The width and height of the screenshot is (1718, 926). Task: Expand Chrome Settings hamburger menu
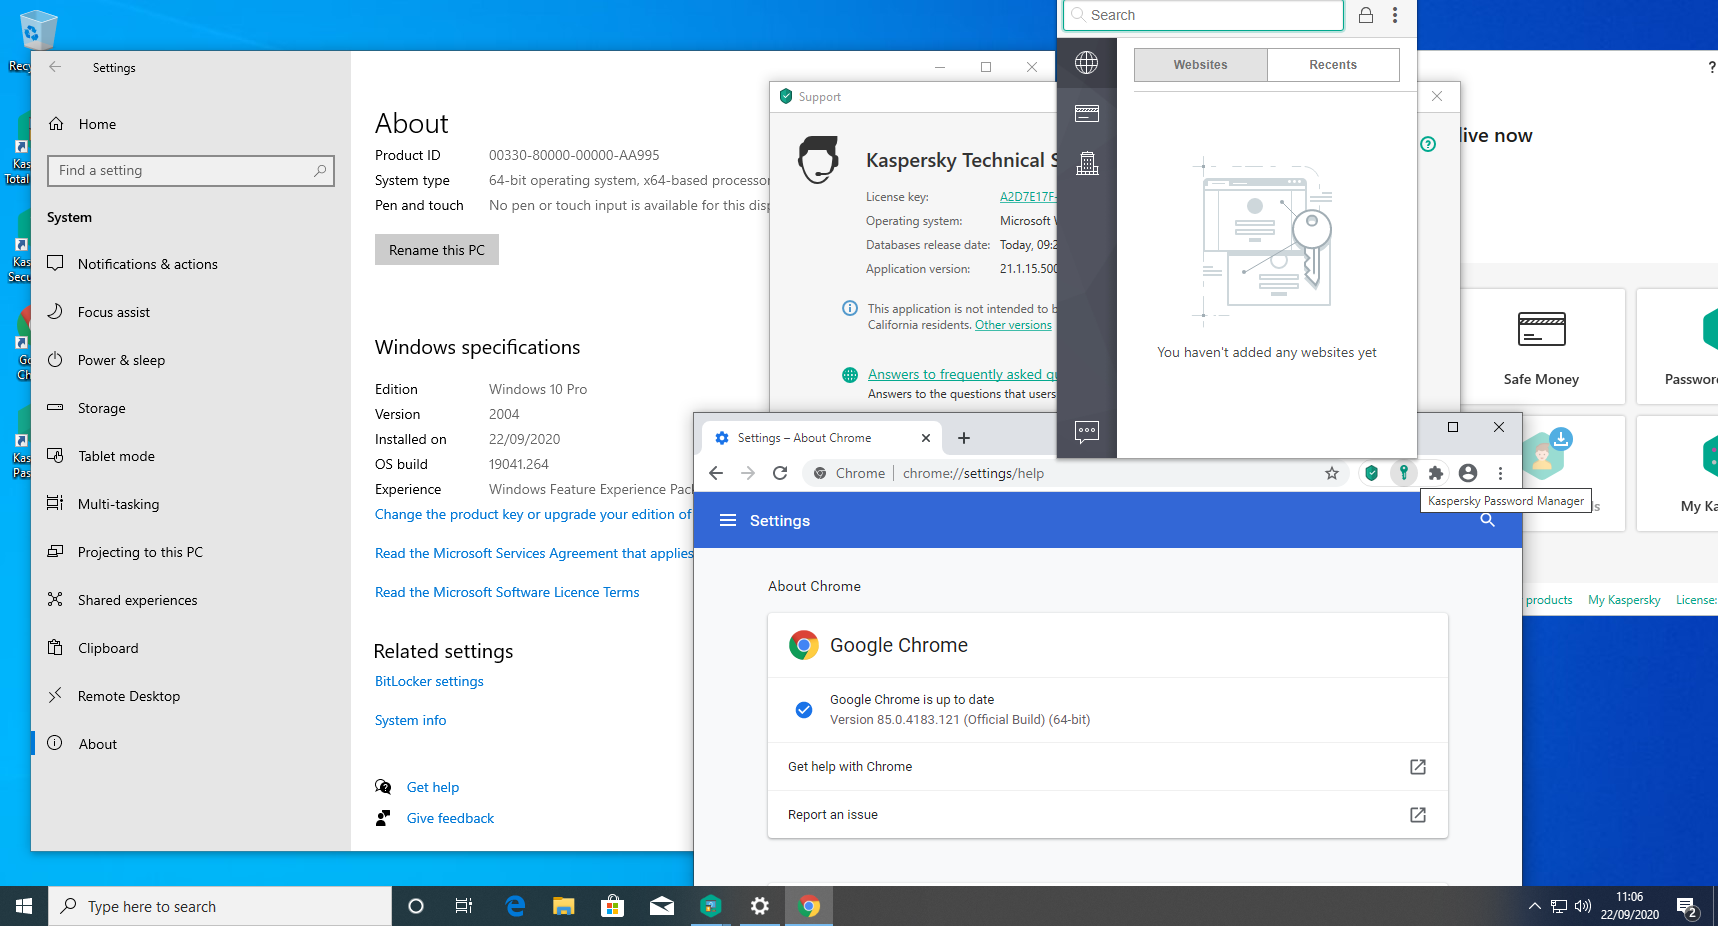[728, 520]
